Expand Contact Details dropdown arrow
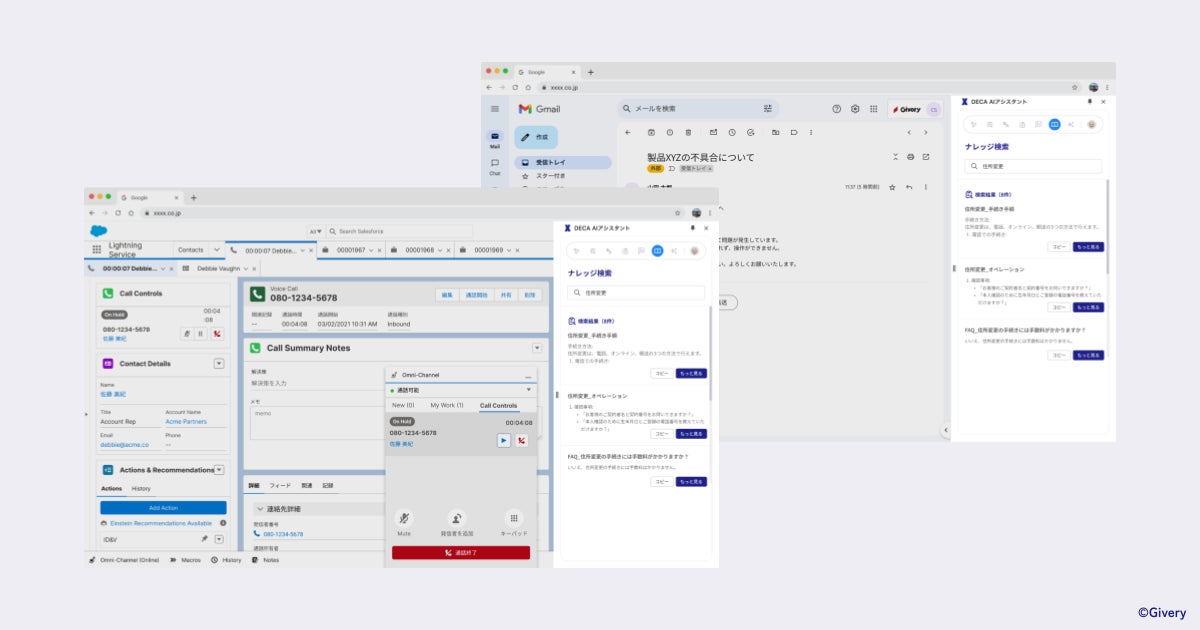Image resolution: width=1200 pixels, height=630 pixels. (x=219, y=363)
